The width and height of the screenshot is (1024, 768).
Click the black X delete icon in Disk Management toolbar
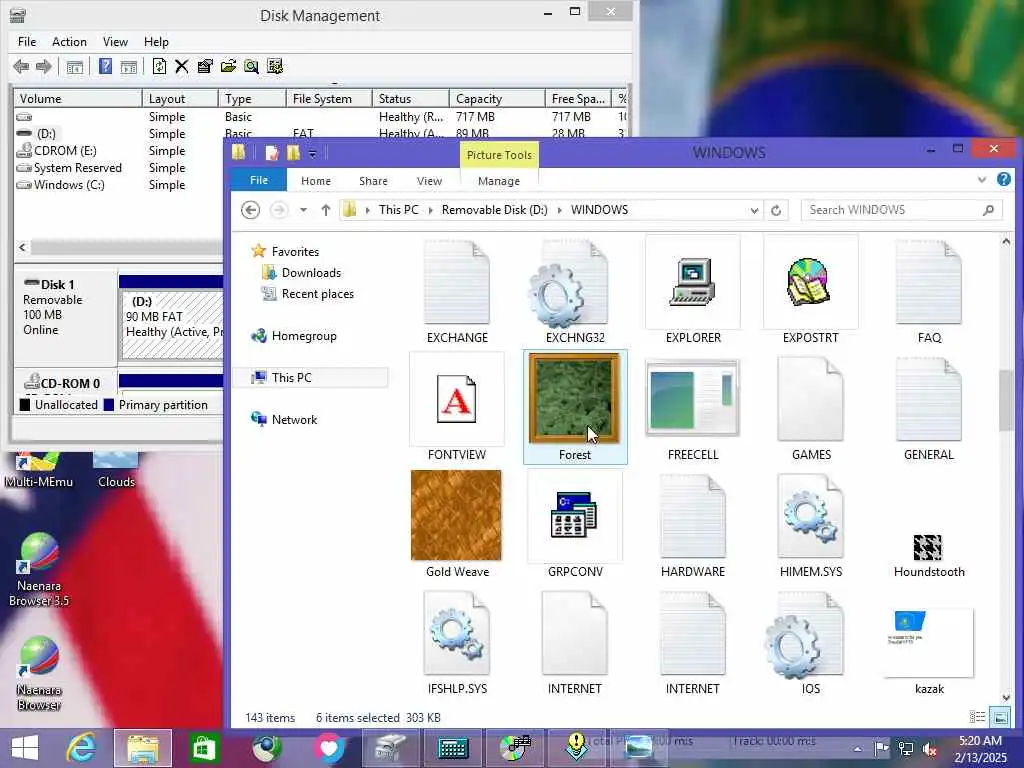tap(182, 66)
